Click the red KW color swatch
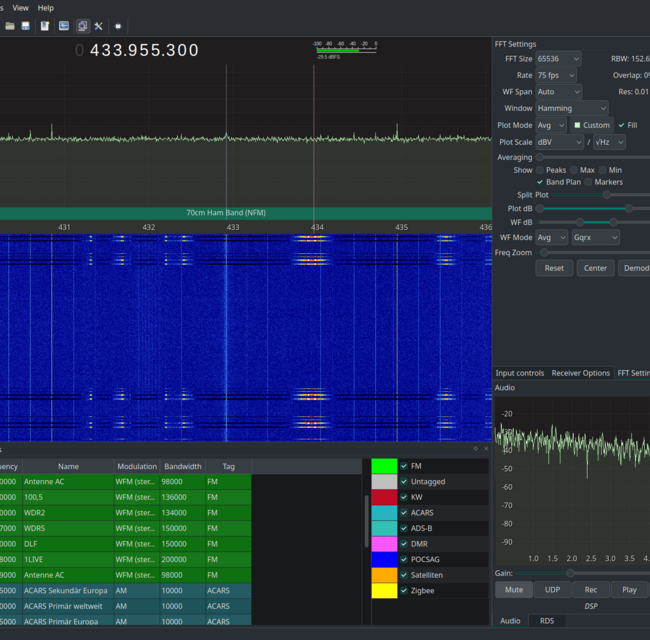The image size is (650, 640). click(x=384, y=497)
